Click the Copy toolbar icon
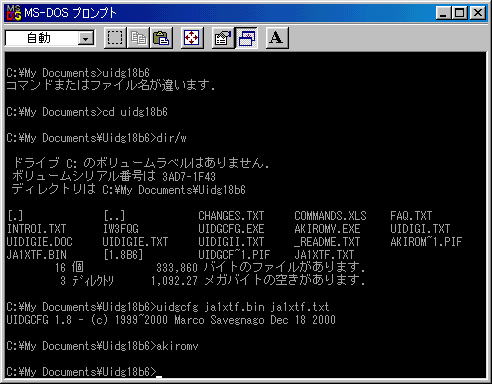The image size is (492, 384). [138, 38]
